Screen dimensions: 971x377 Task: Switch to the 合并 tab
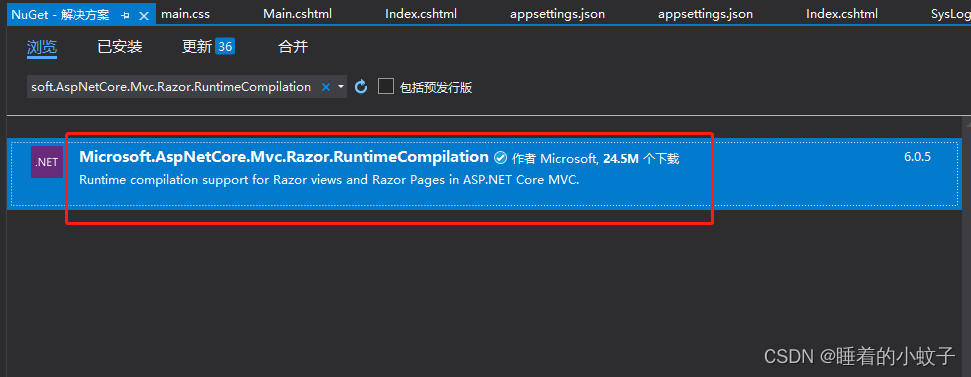tap(293, 46)
